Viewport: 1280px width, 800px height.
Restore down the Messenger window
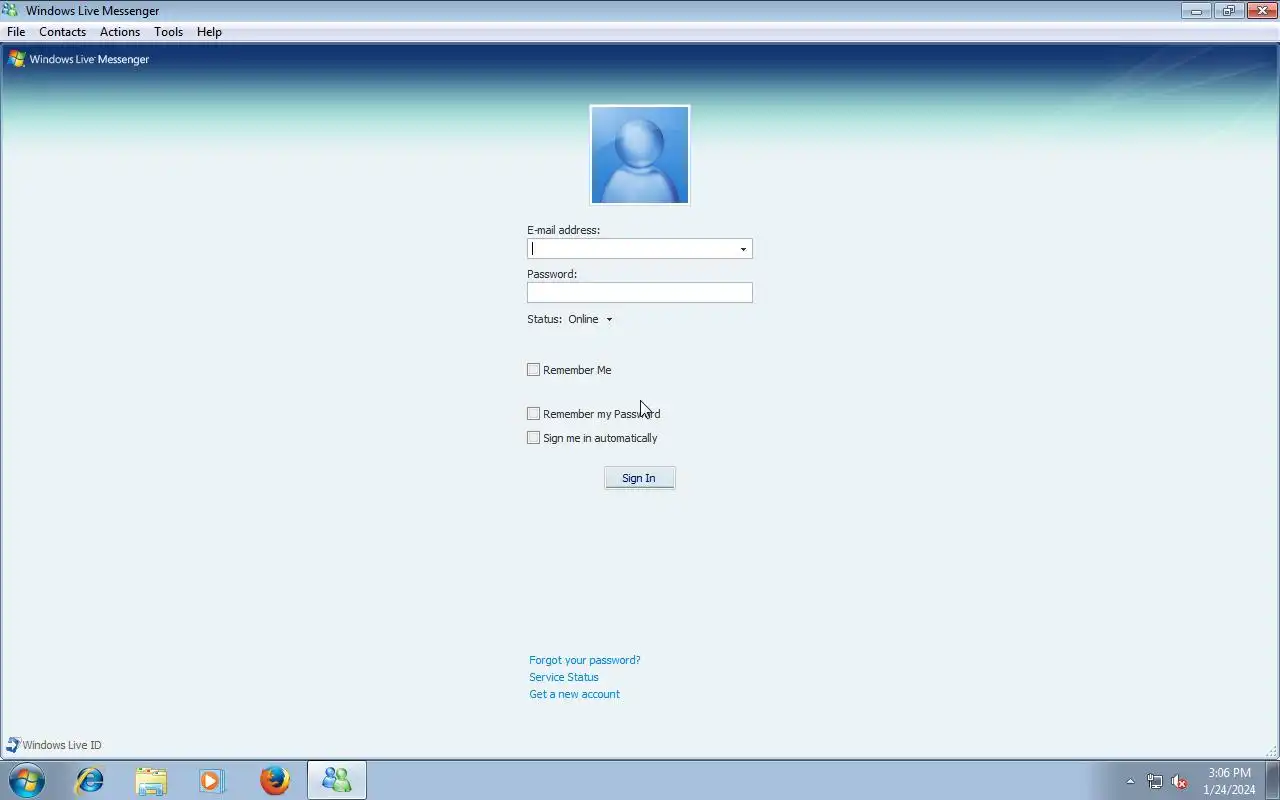(x=1229, y=11)
